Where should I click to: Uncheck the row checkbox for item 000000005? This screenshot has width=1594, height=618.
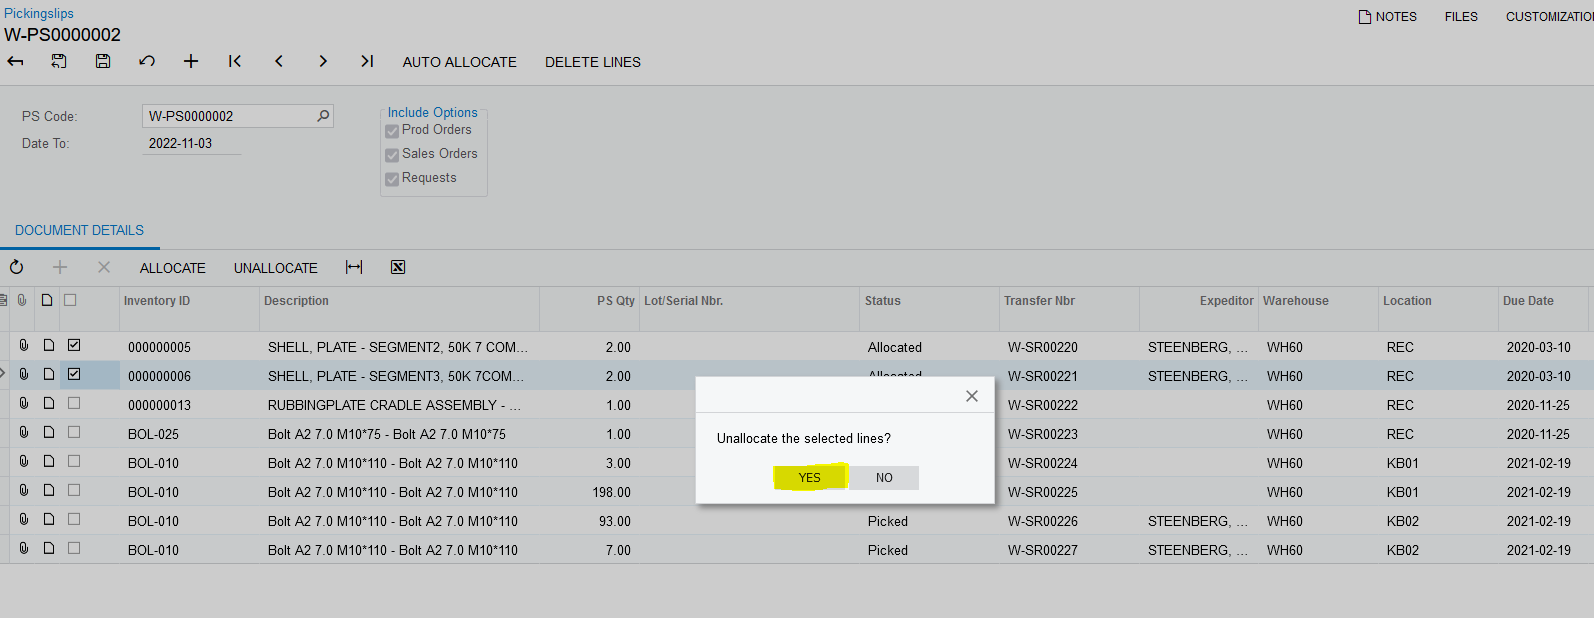click(74, 345)
